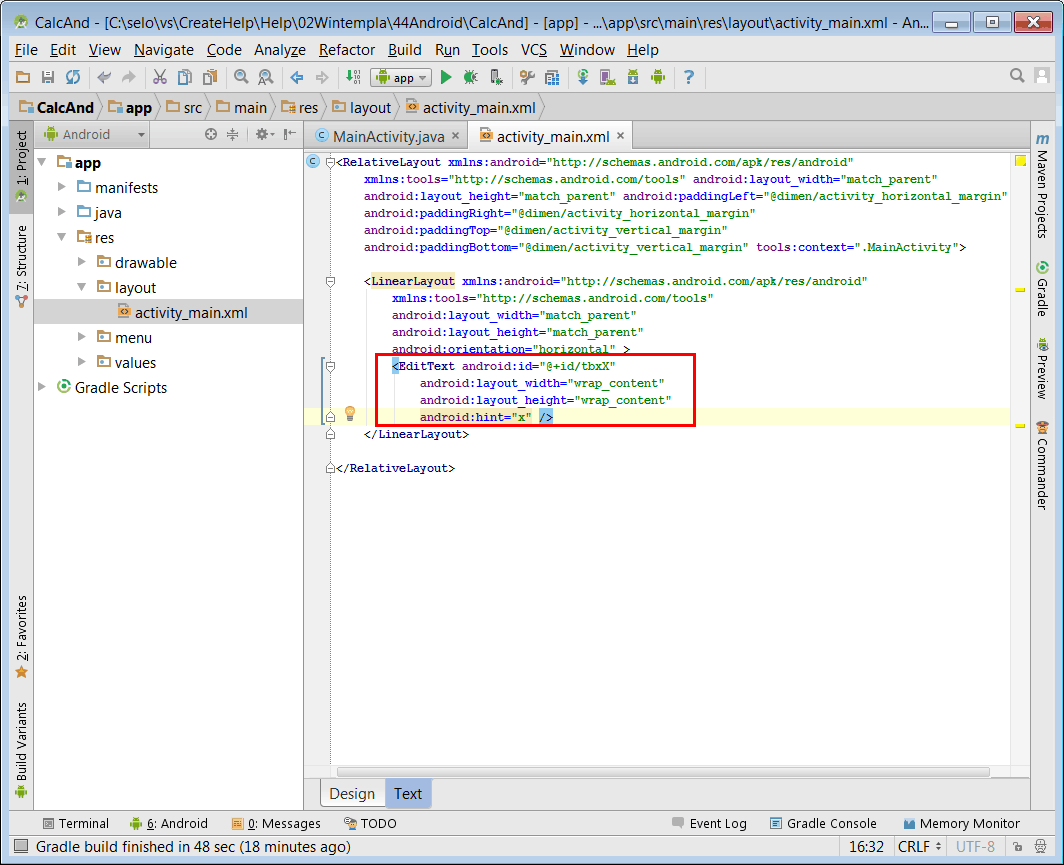Toggle Maven Projects side panel
This screenshot has height=865, width=1064.
pos(1042,185)
